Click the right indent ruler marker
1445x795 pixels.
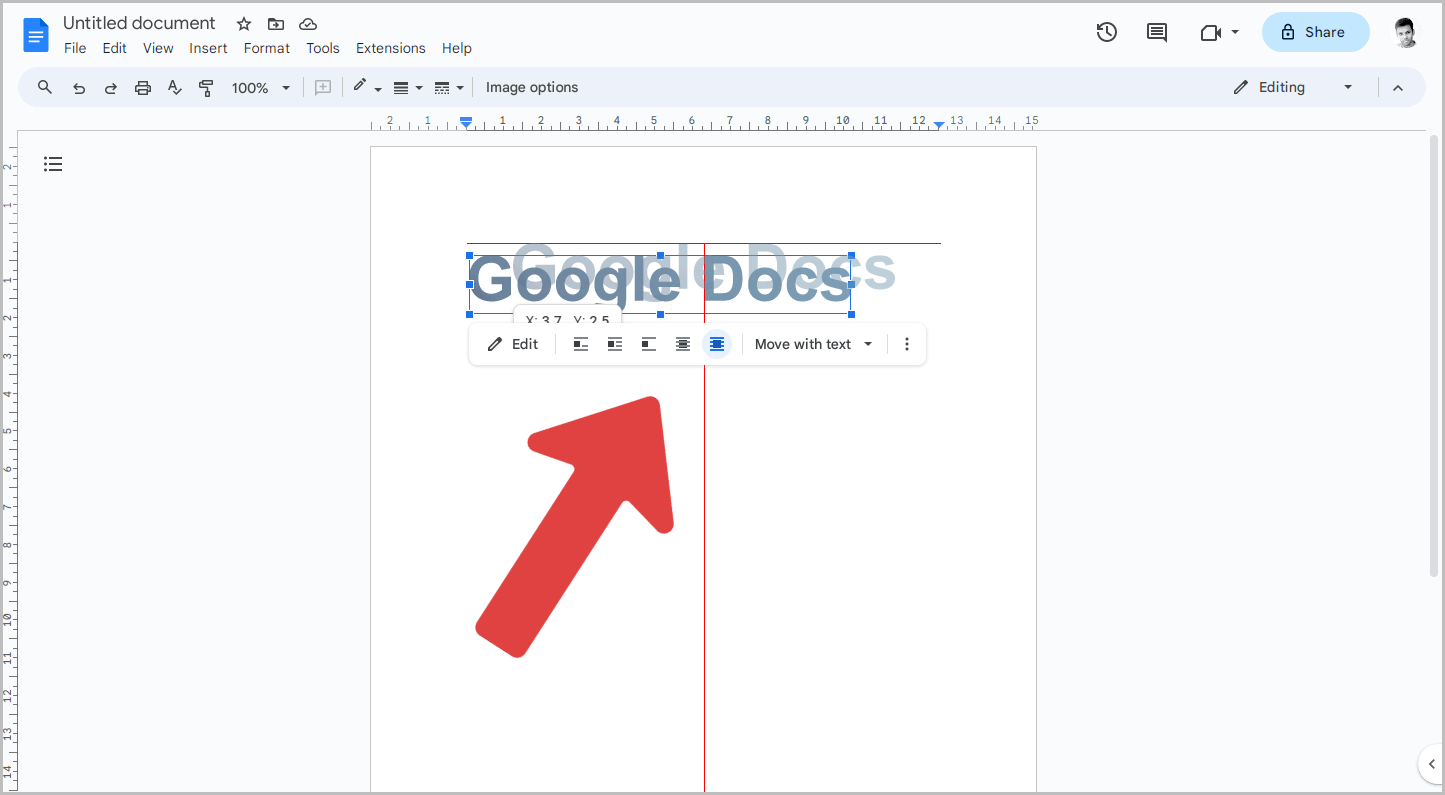tap(939, 124)
